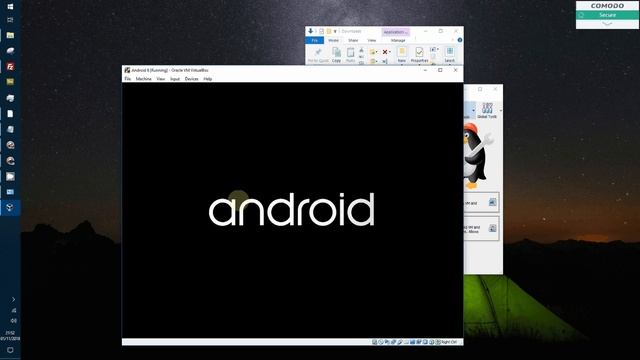Image resolution: width=640 pixels, height=360 pixels.
Task: Select the Application Tools contextual tab
Action: [x=395, y=32]
